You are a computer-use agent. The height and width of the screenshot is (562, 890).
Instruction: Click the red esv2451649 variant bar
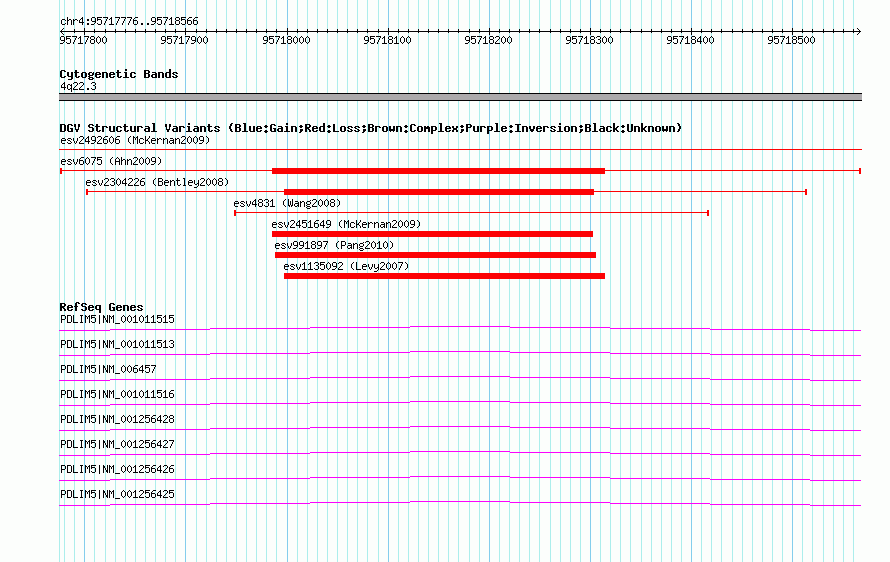433,234
